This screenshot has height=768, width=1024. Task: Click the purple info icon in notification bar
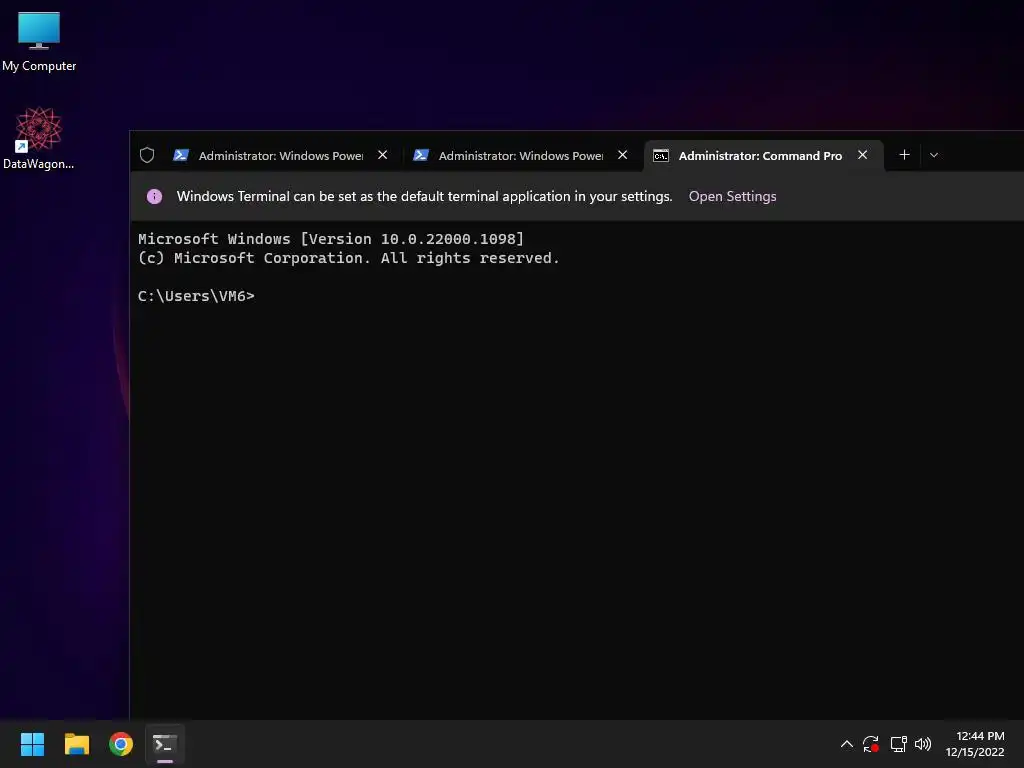(154, 197)
